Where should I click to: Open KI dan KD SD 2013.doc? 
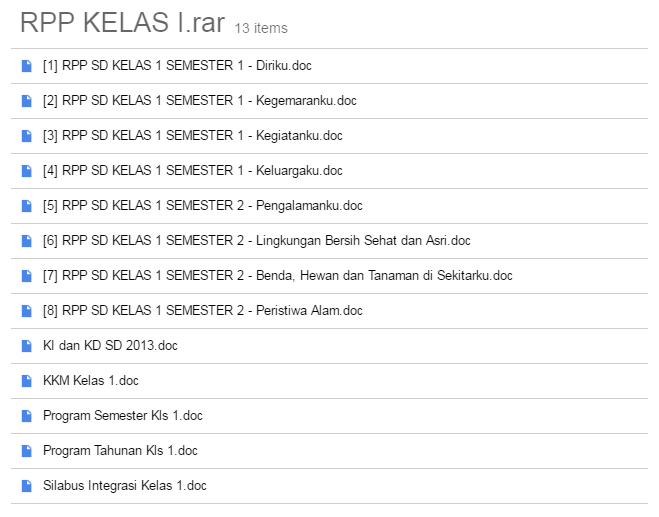[x=110, y=346]
